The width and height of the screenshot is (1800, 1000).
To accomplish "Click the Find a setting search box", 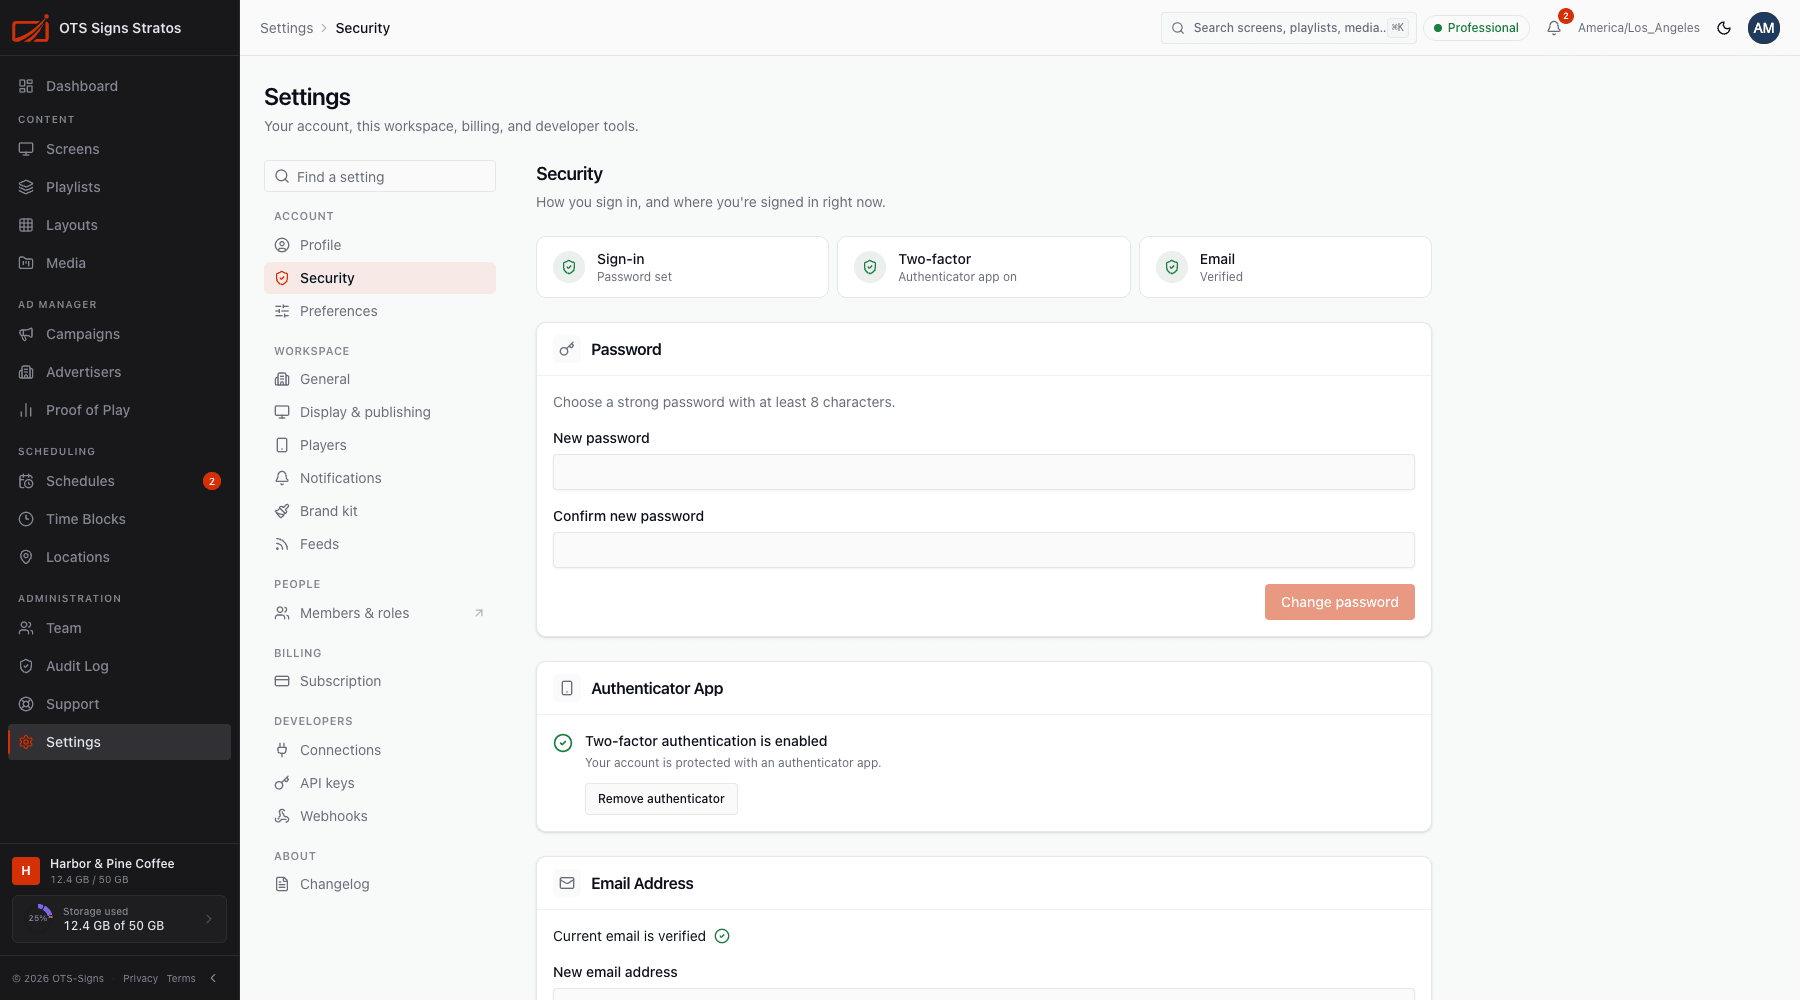I will point(380,176).
